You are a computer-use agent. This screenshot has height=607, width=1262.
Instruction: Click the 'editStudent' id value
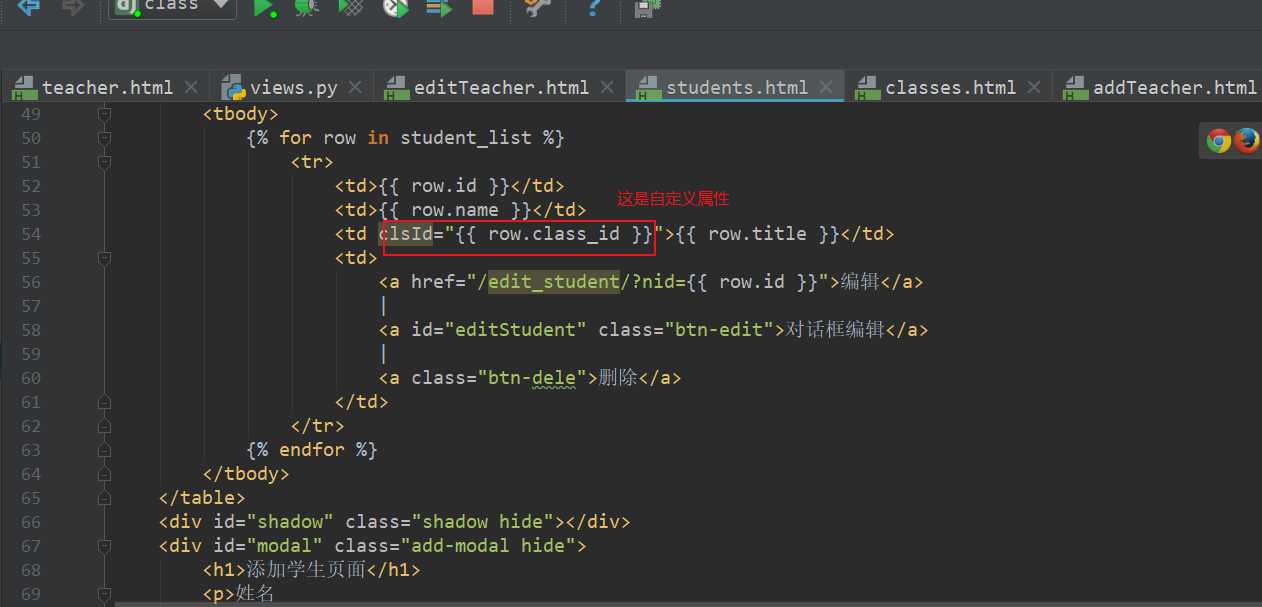[x=515, y=330]
